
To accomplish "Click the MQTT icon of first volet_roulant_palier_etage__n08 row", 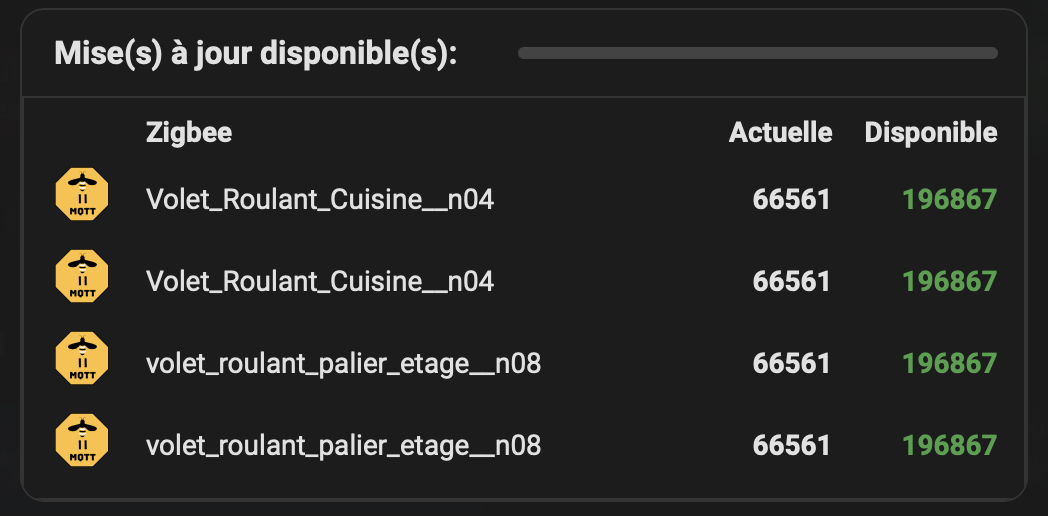I will (82, 358).
